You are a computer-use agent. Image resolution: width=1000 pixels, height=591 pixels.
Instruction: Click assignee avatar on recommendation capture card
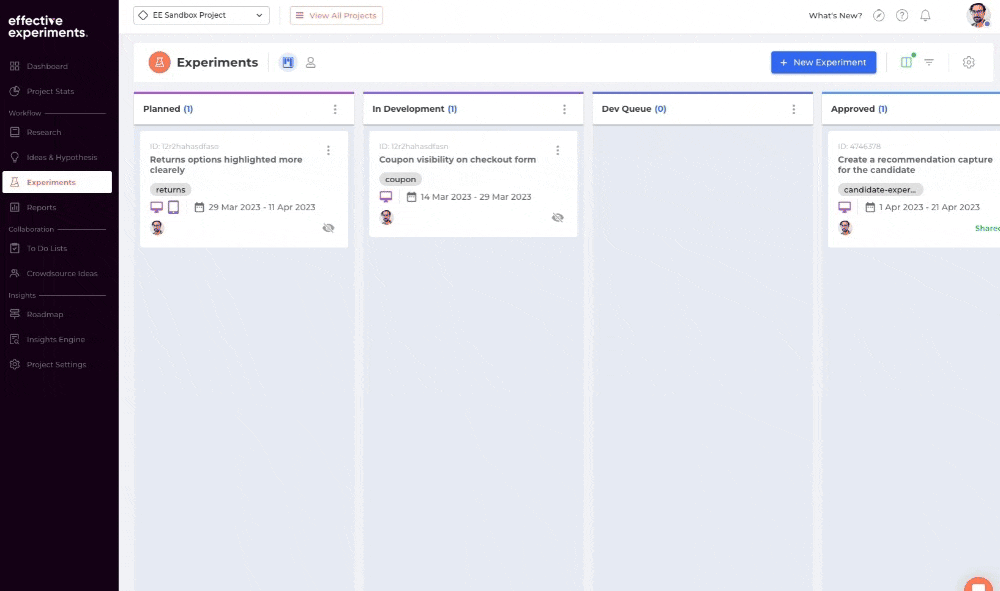point(845,228)
